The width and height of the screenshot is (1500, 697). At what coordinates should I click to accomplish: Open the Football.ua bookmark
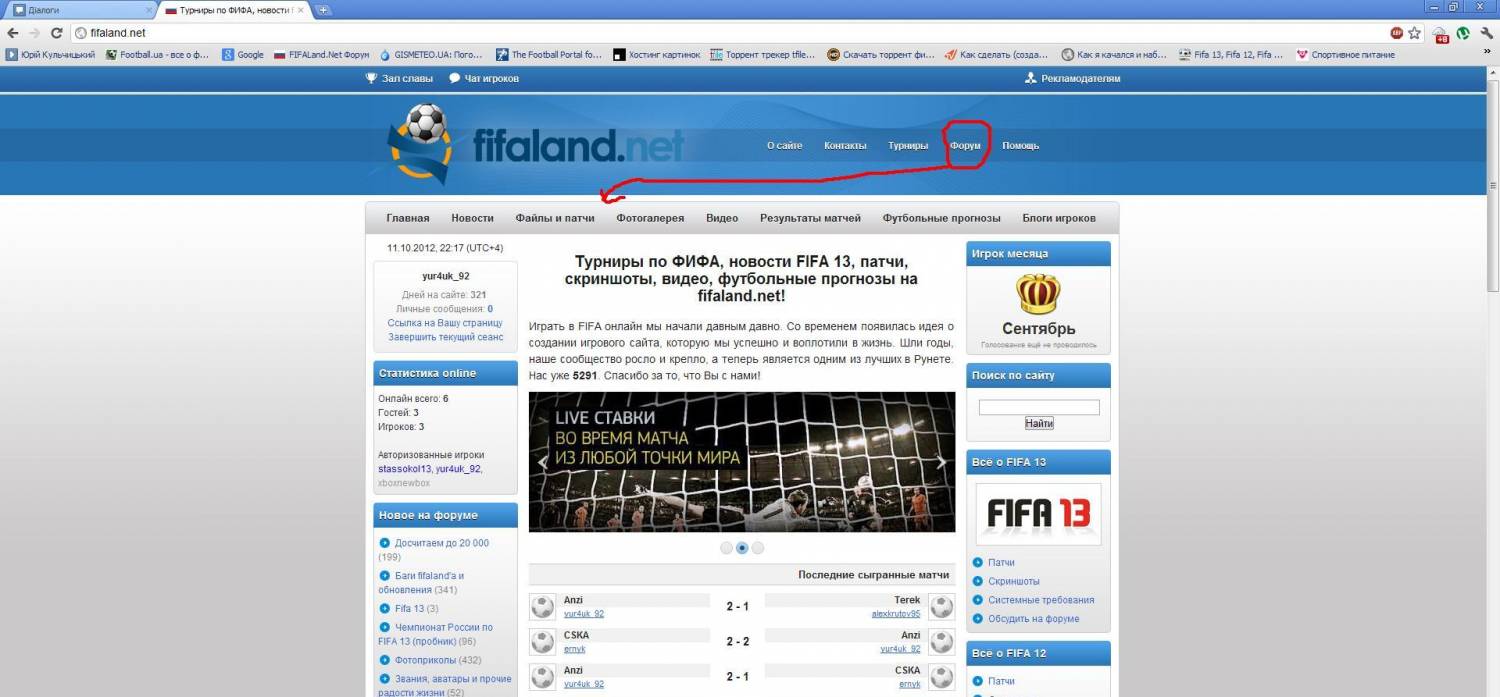(157, 55)
